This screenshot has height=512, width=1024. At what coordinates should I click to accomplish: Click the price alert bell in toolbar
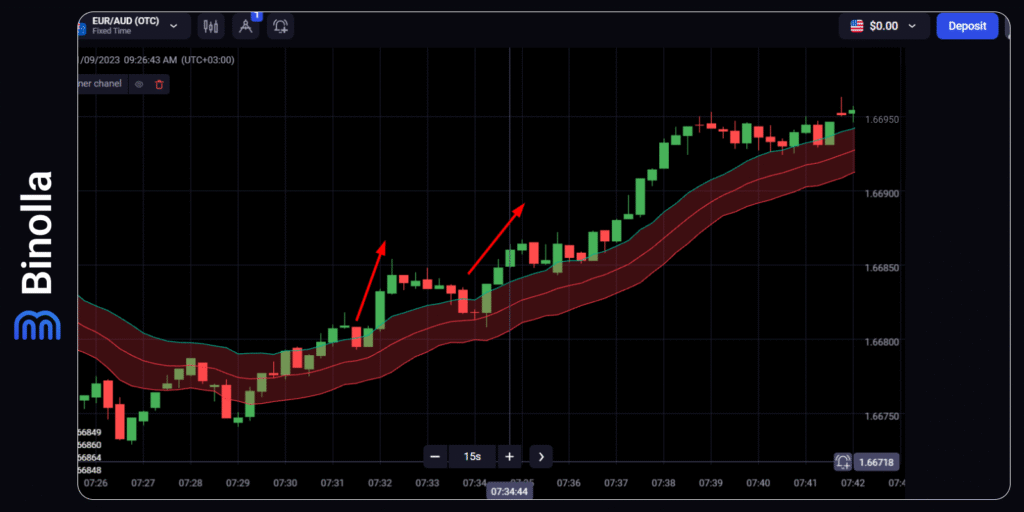click(x=281, y=26)
